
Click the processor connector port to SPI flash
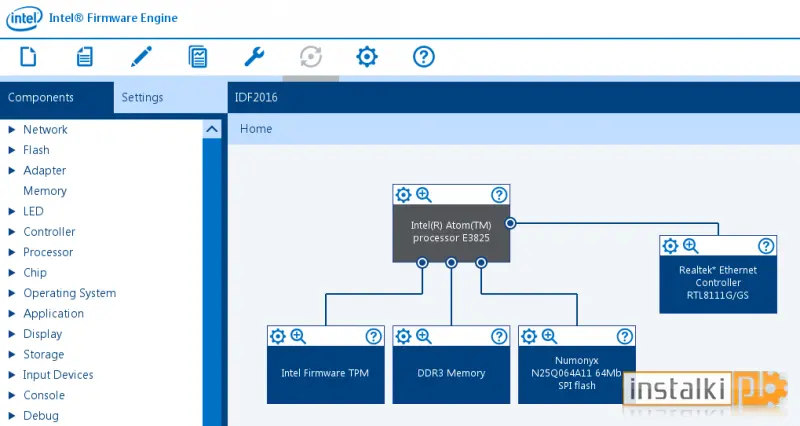tap(481, 263)
